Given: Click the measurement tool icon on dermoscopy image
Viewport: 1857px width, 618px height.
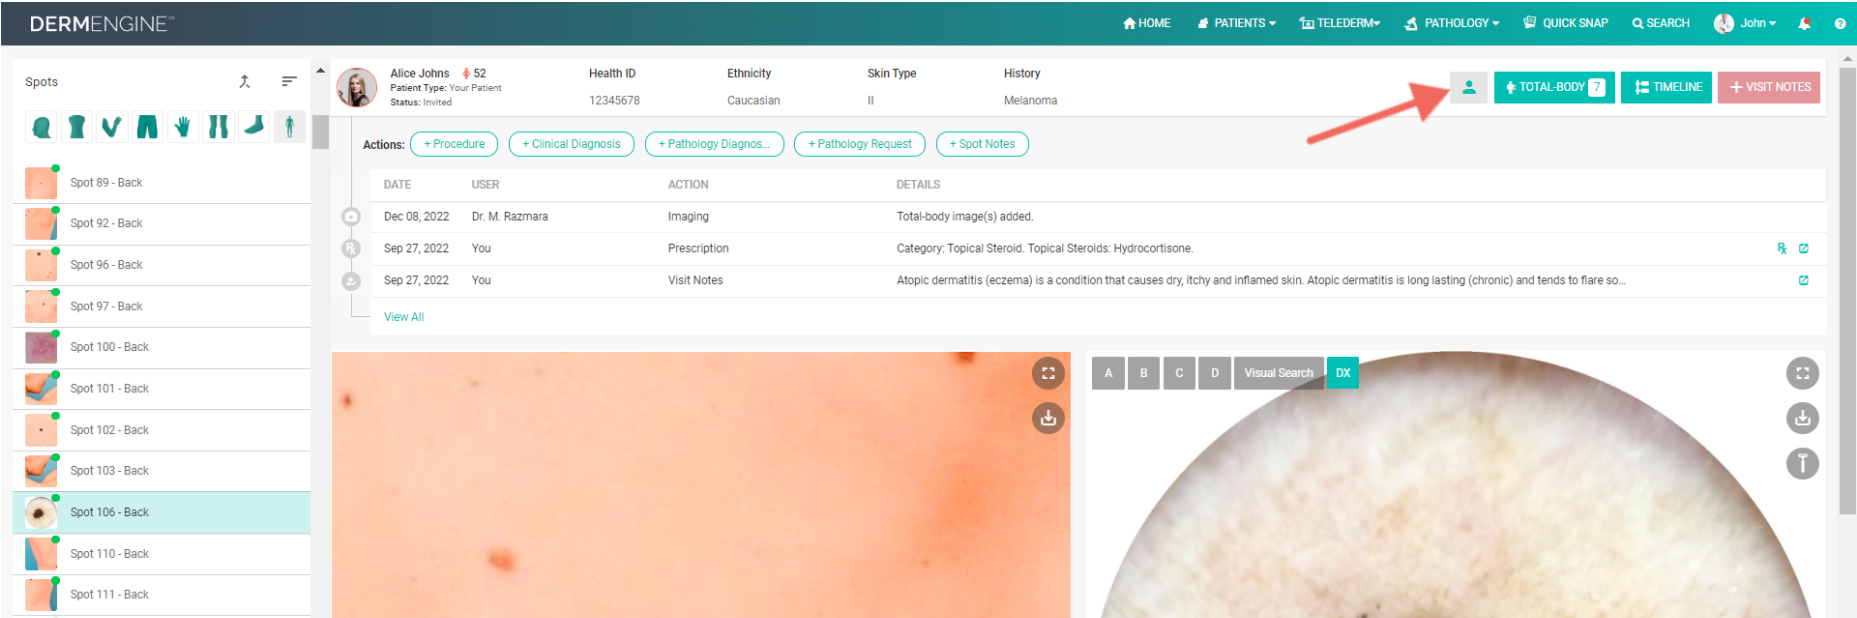Looking at the screenshot, I should pyautogui.click(x=1802, y=463).
